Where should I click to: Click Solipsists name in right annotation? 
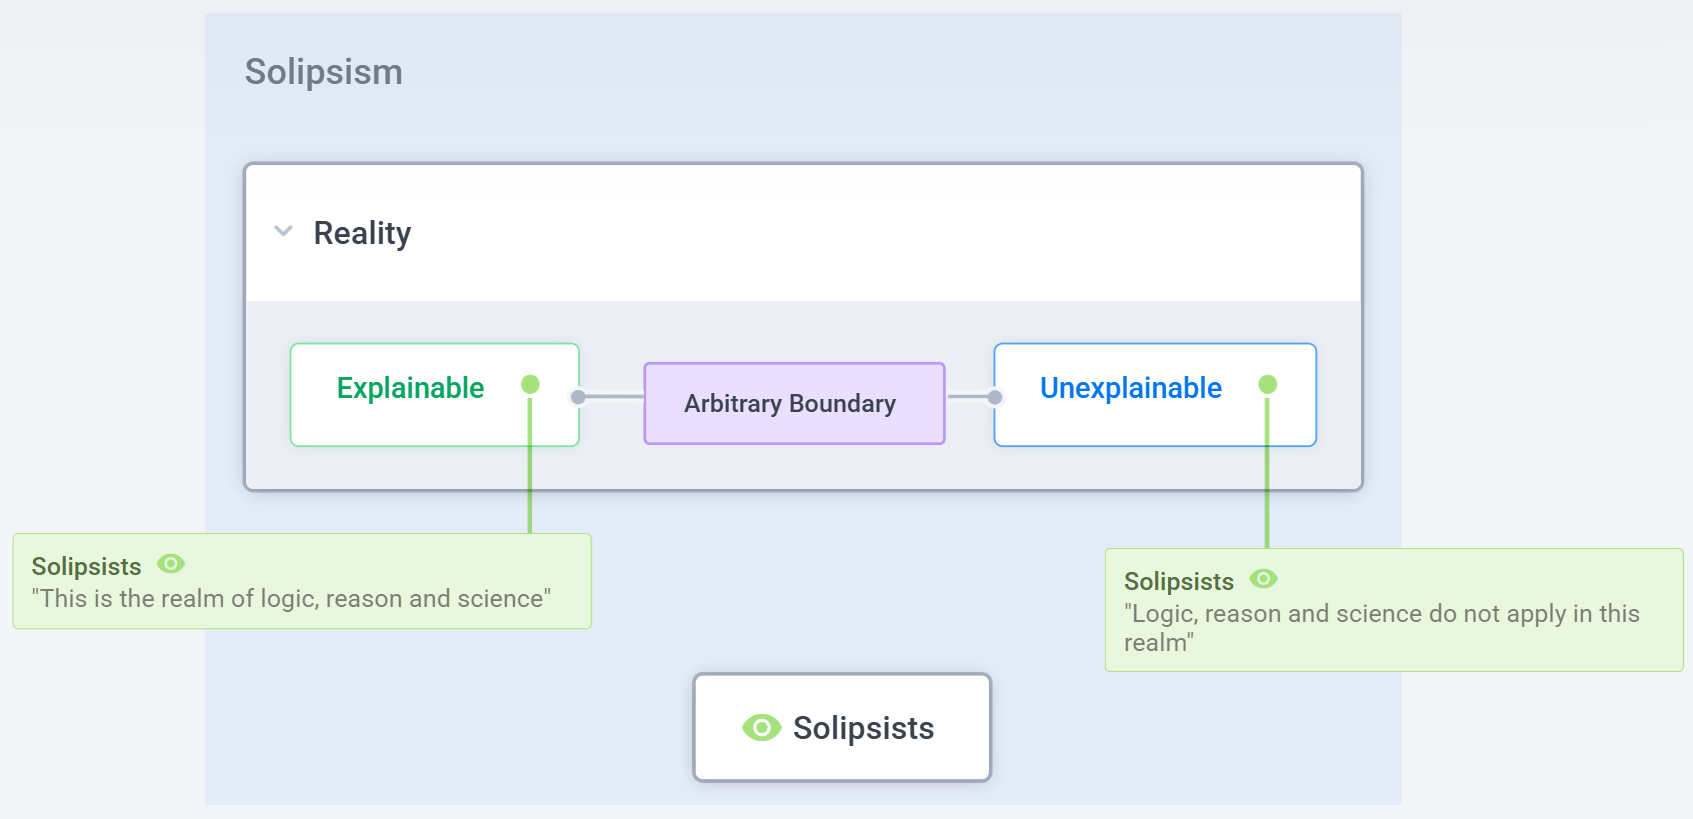coord(1178,581)
